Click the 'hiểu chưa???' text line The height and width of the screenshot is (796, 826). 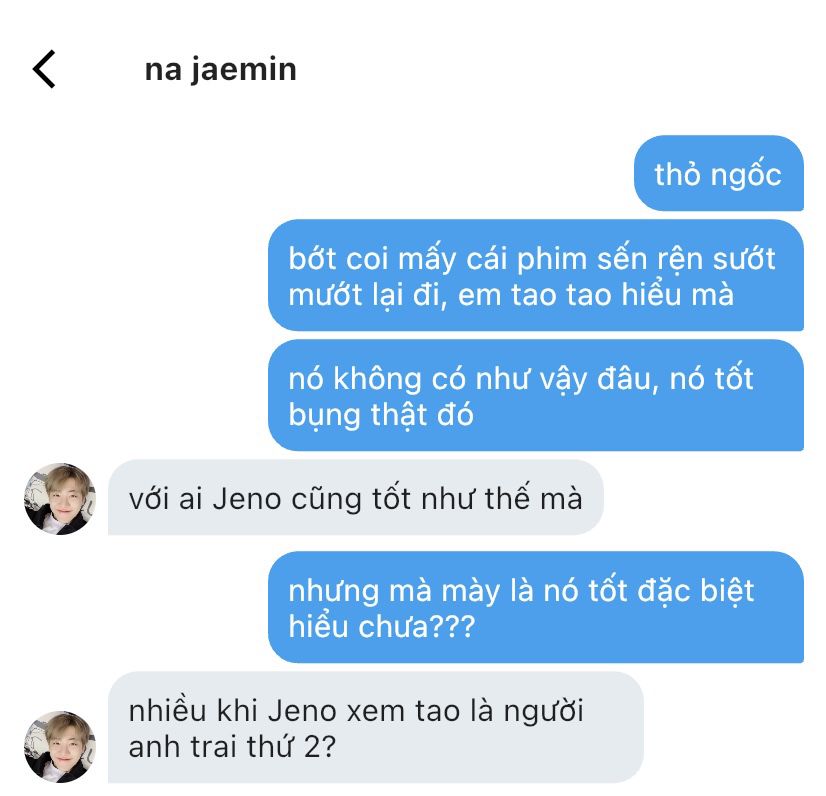[x=381, y=627]
